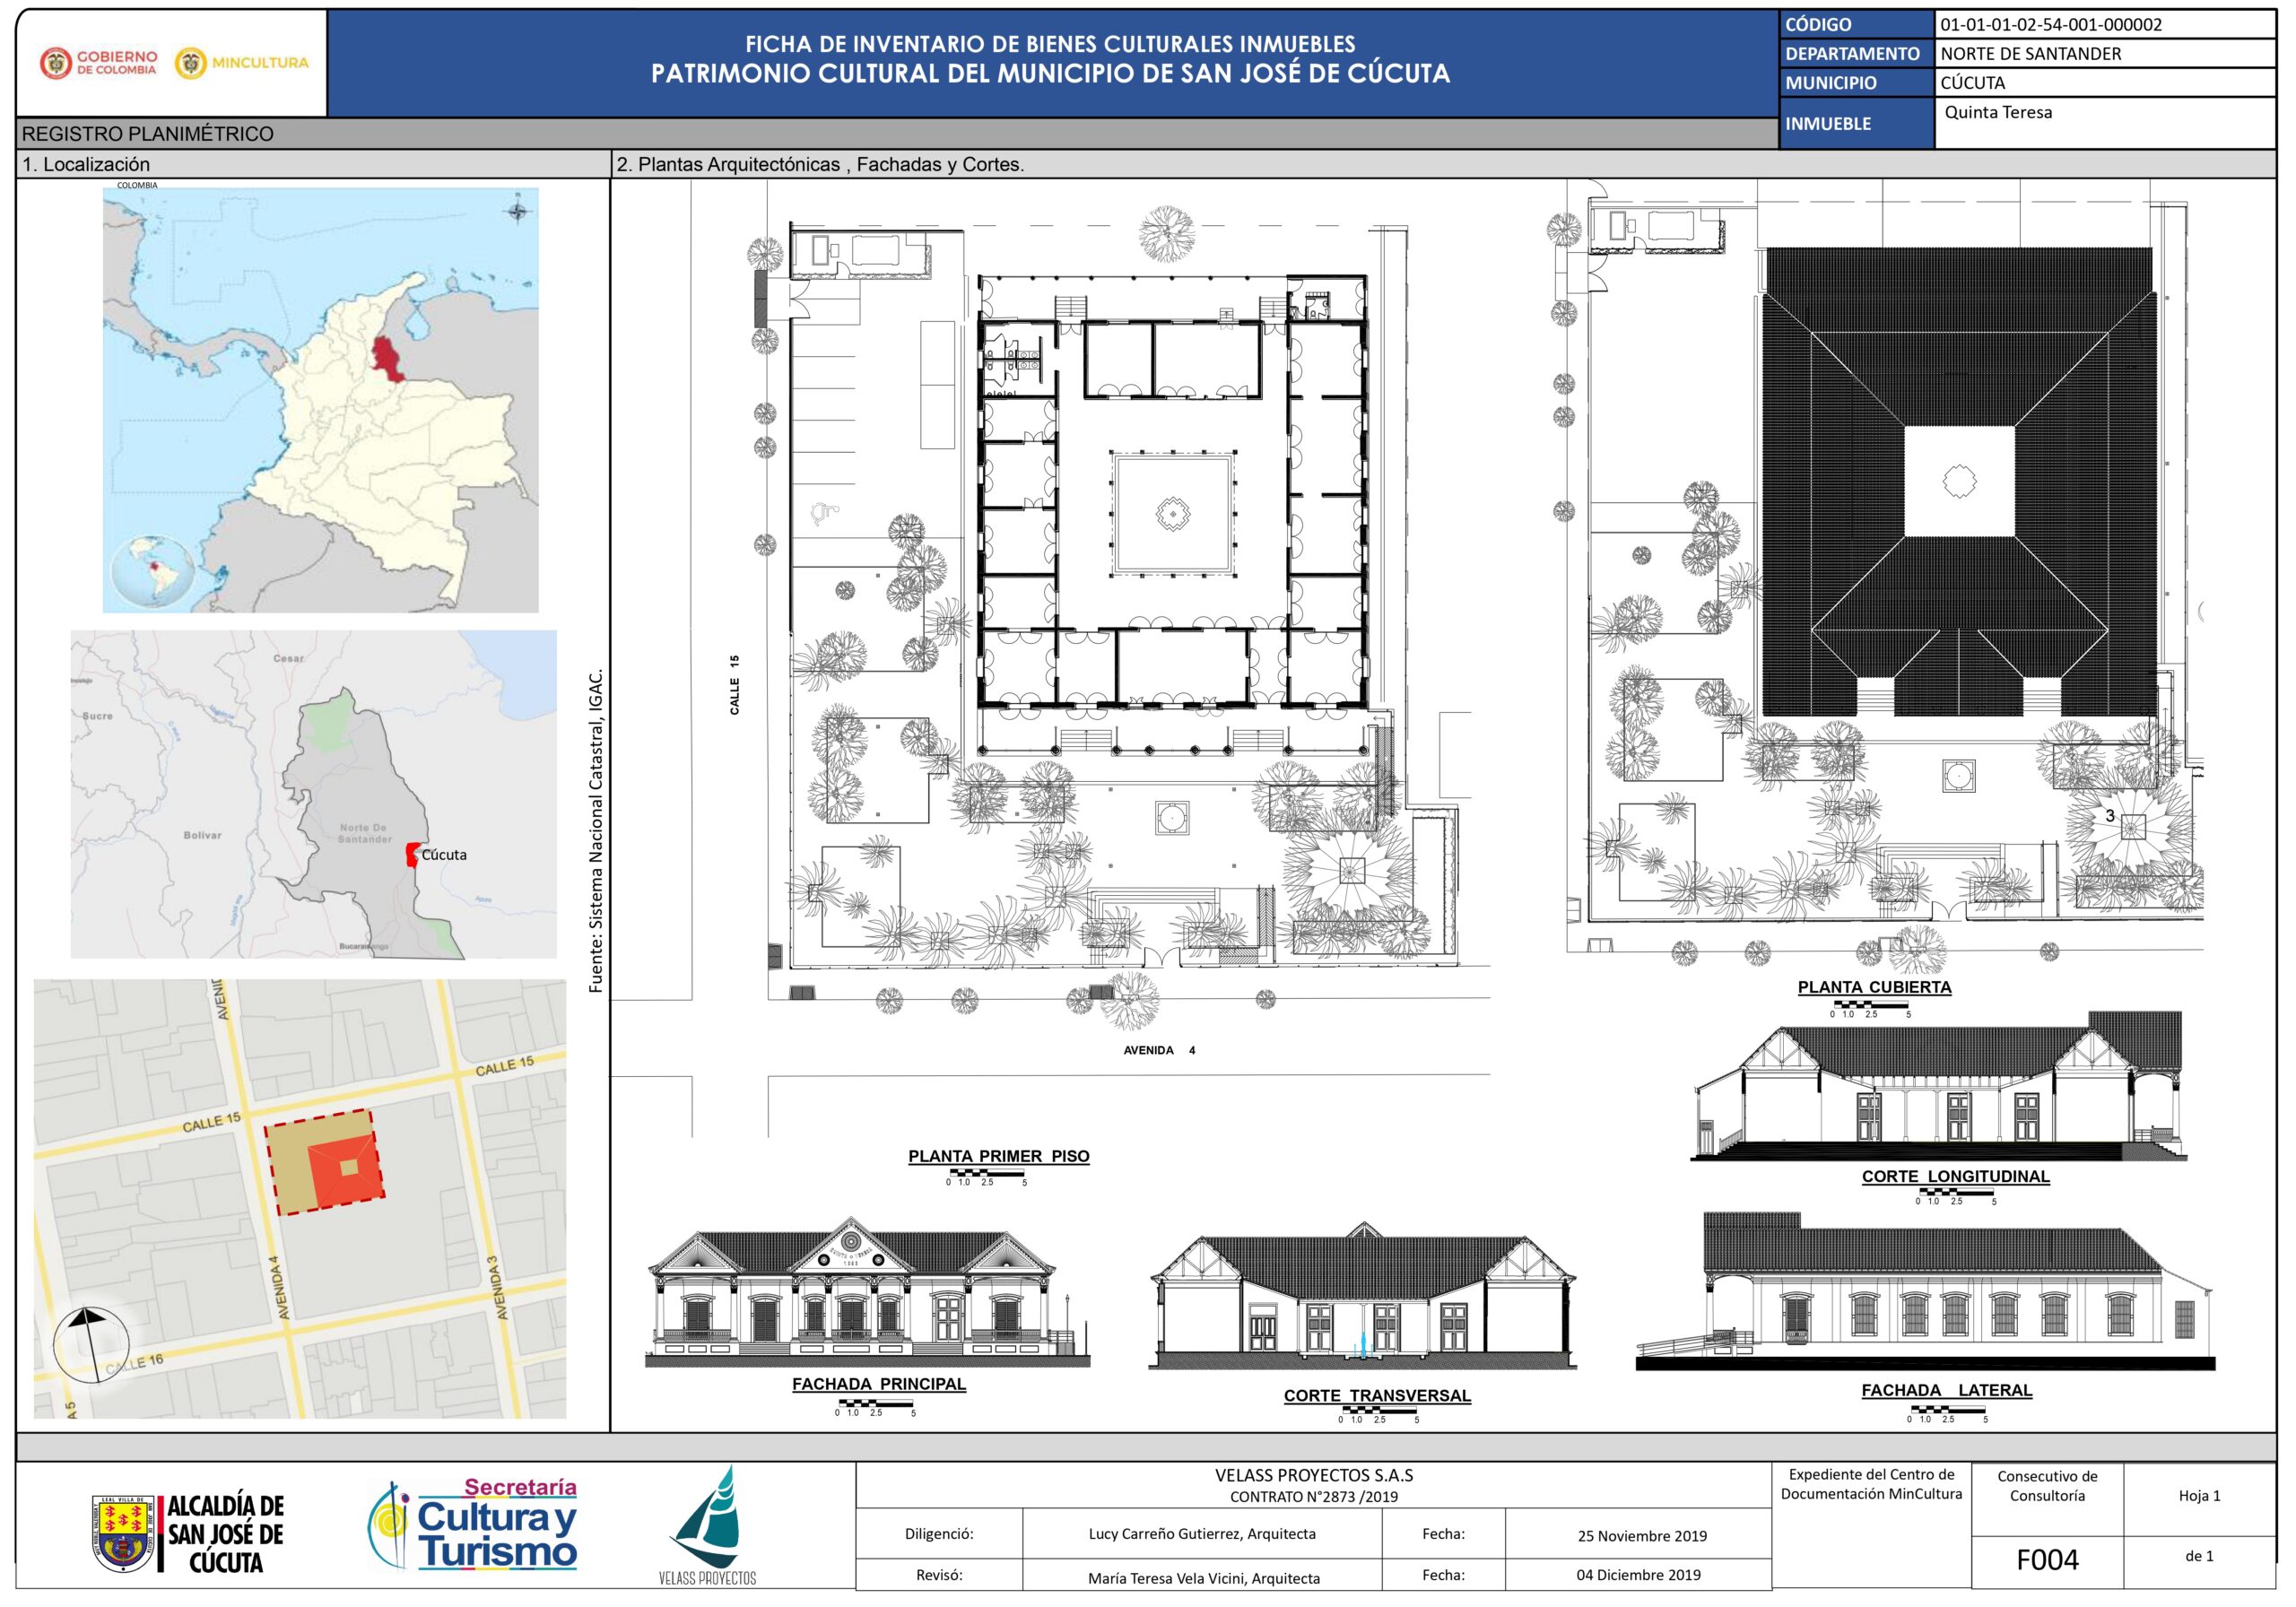Click the Gobierno de Colombia logo

point(98,63)
